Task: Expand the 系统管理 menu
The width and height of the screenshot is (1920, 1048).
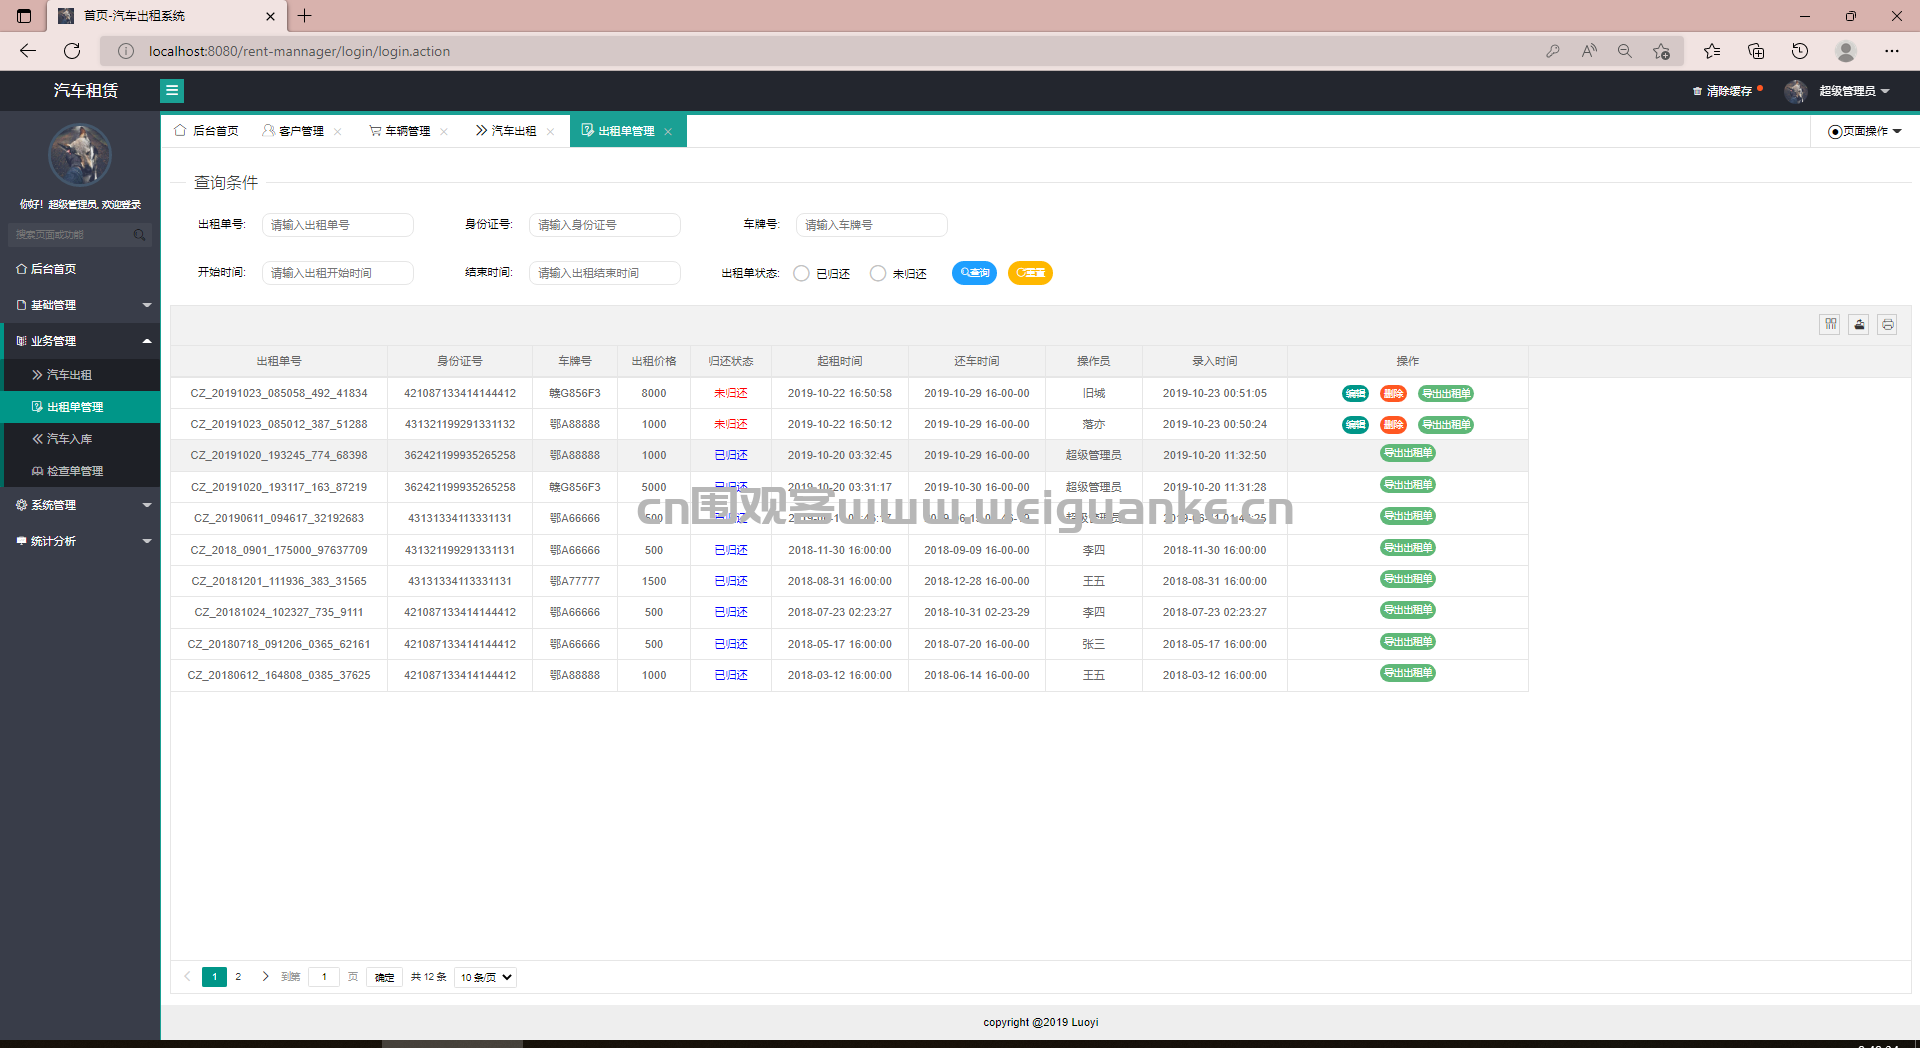Action: [x=80, y=505]
